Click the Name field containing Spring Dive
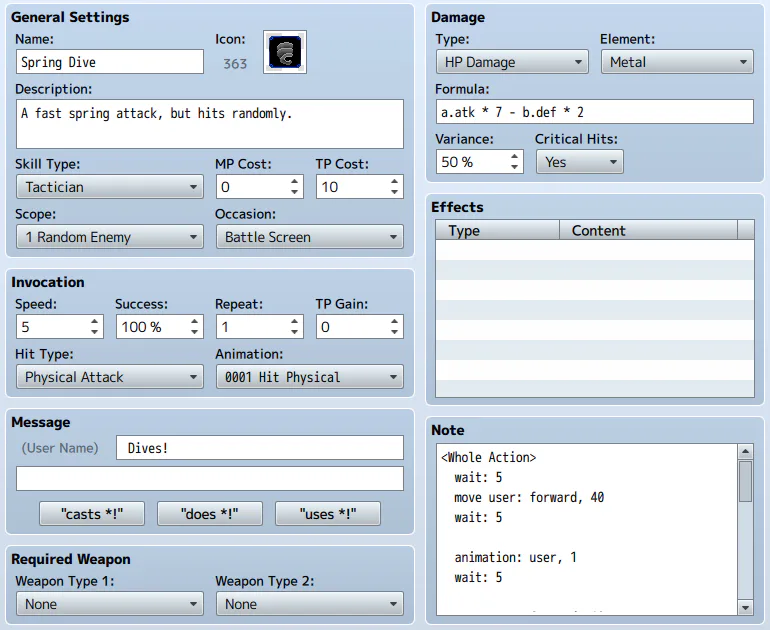 click(110, 62)
